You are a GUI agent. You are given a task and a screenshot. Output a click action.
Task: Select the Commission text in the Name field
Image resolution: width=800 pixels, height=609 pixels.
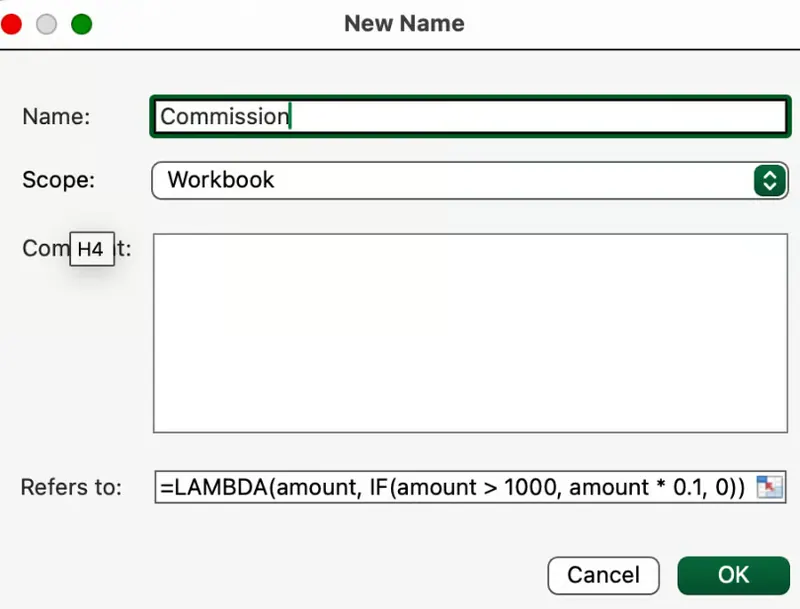[x=222, y=116]
